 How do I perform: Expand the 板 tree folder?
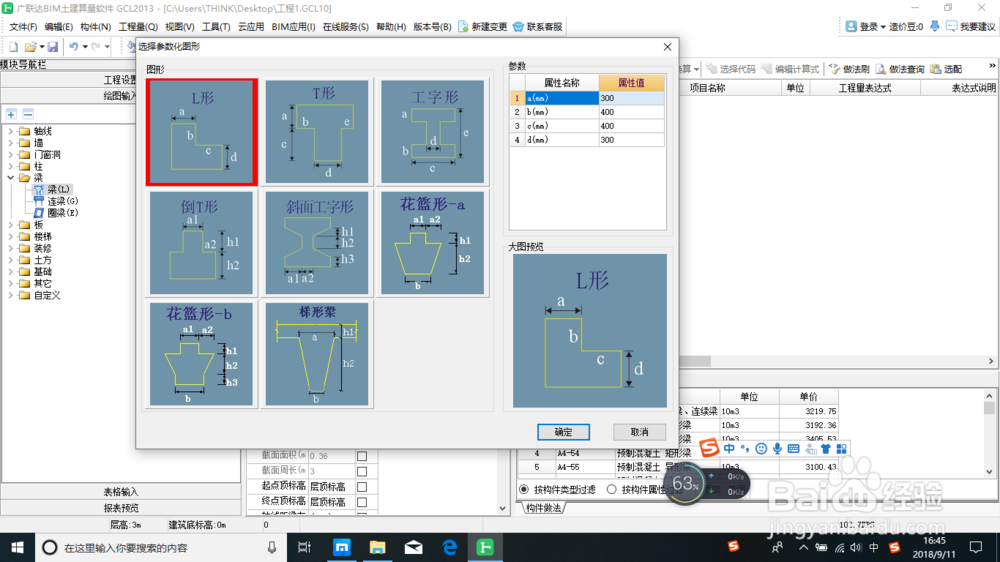coord(10,225)
